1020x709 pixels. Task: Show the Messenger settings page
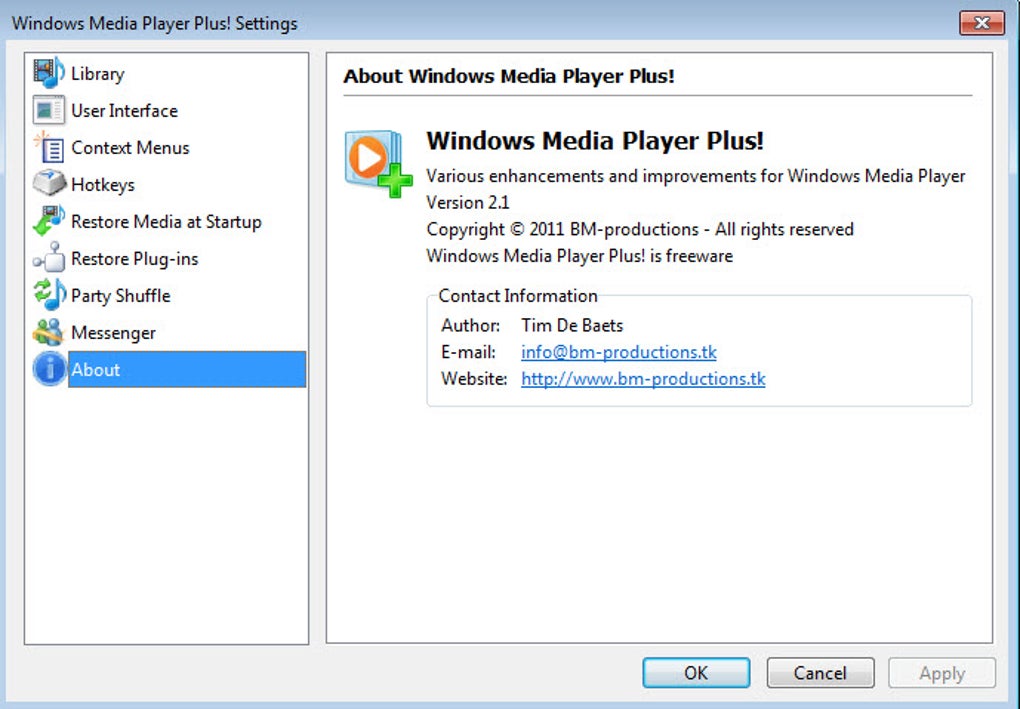[113, 333]
